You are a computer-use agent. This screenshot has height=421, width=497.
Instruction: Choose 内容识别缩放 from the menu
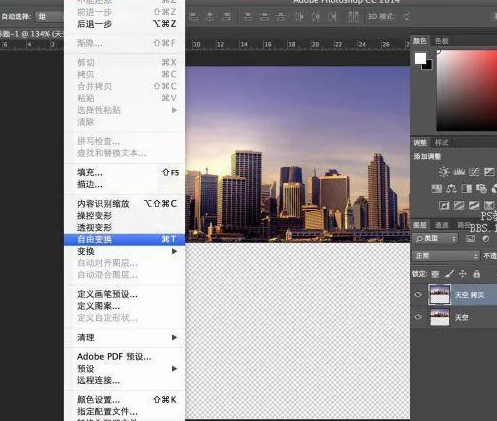coord(125,204)
